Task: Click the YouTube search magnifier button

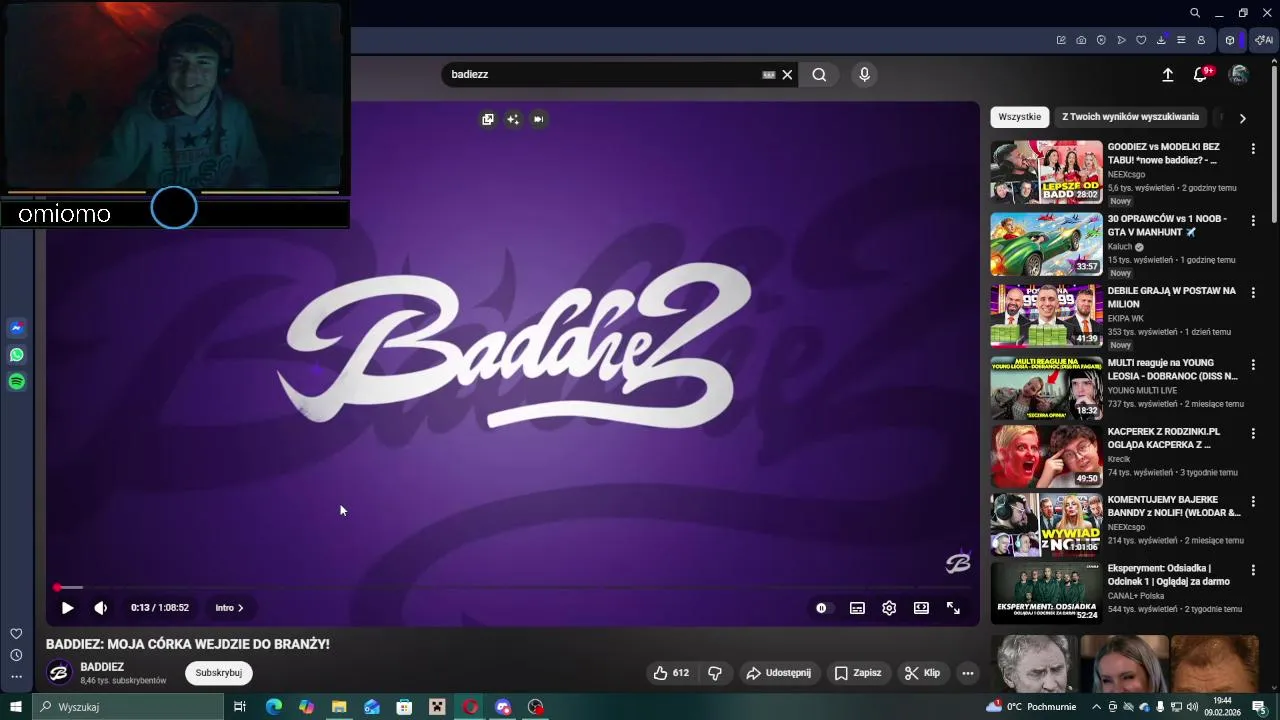Action: (819, 74)
